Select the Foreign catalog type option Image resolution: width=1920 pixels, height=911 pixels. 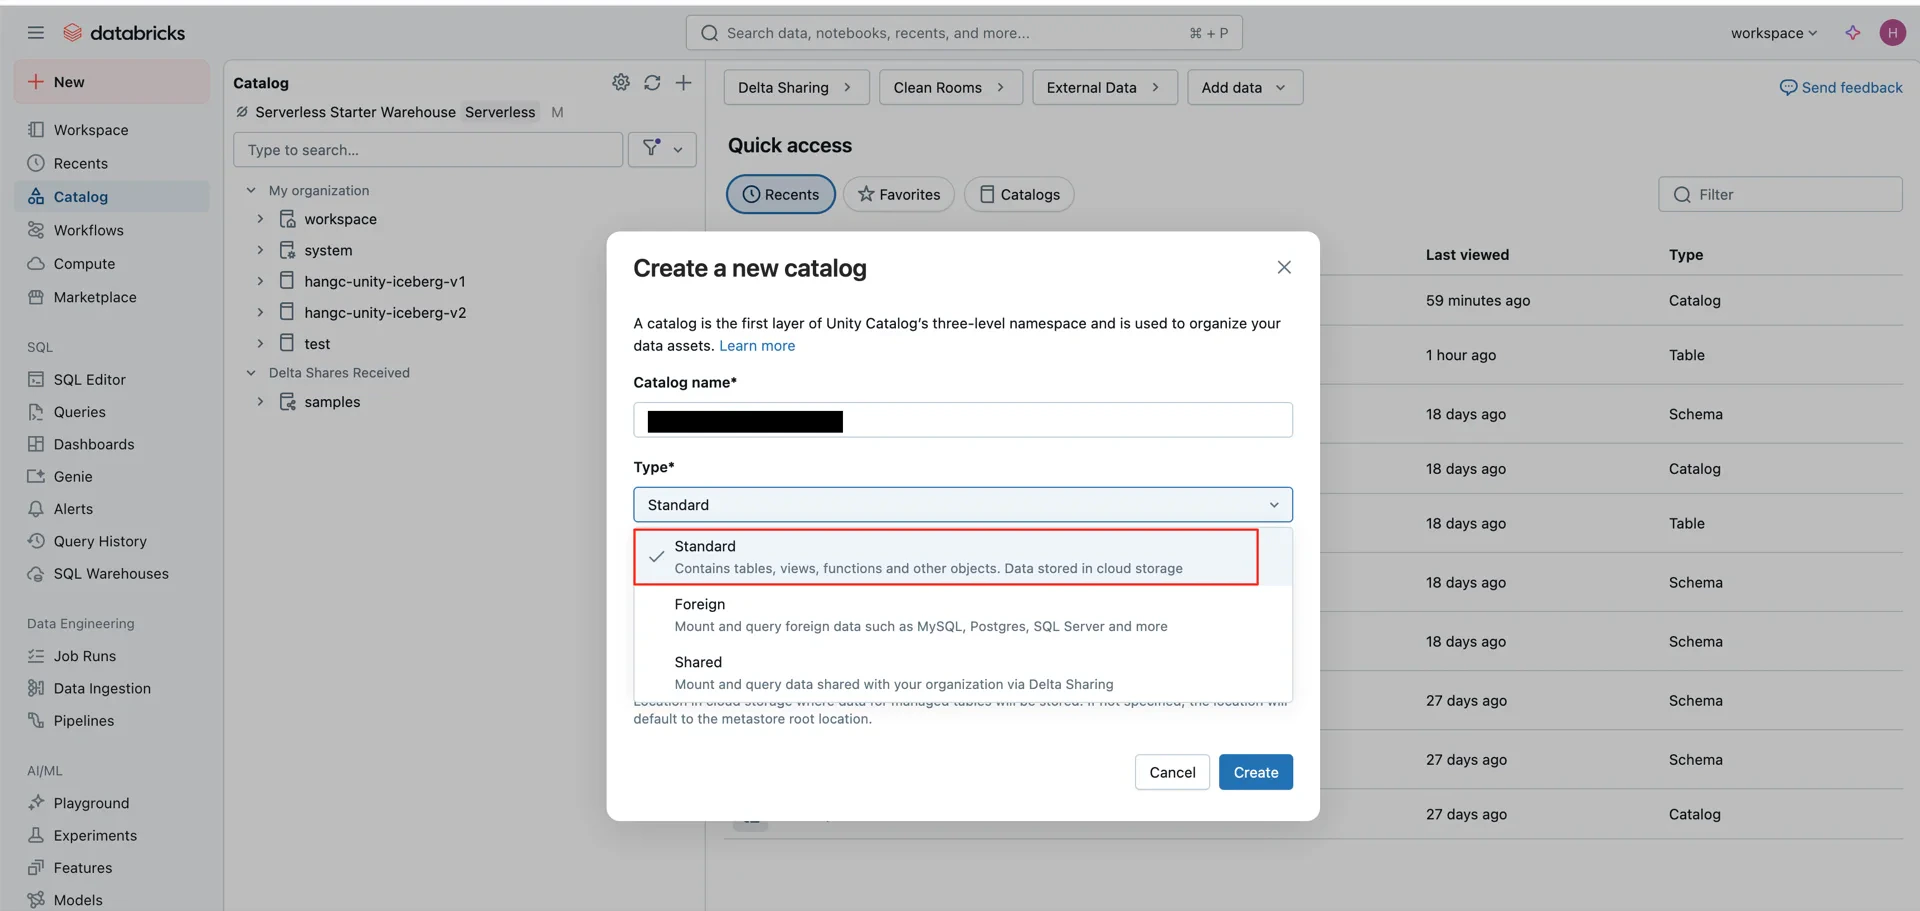tap(963, 615)
